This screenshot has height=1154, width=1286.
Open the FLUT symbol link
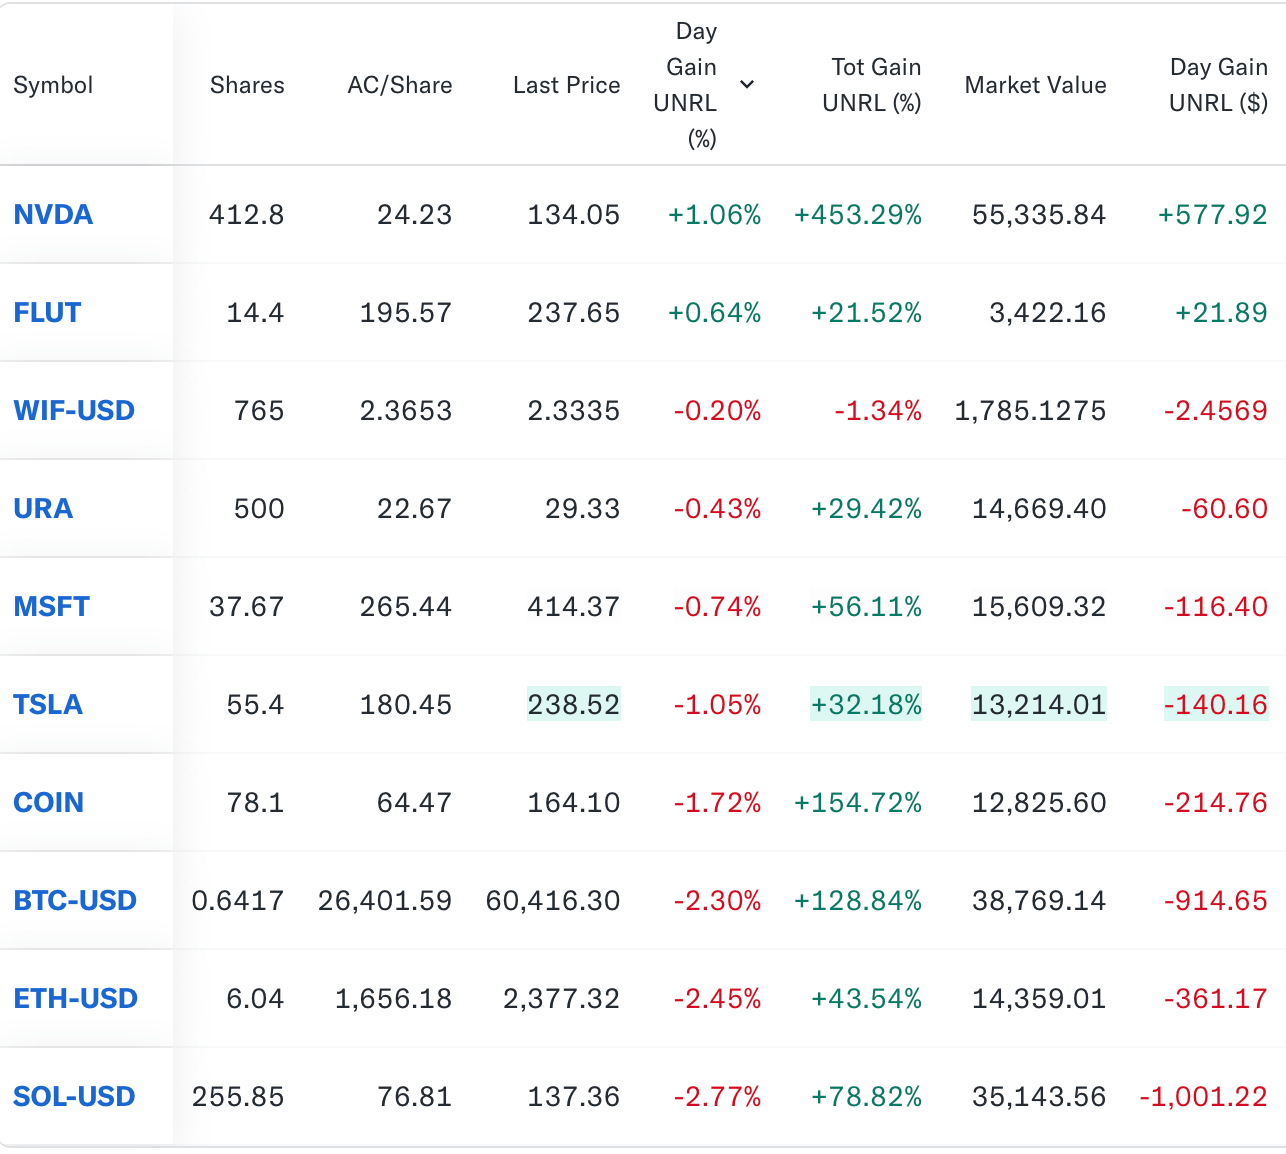47,313
